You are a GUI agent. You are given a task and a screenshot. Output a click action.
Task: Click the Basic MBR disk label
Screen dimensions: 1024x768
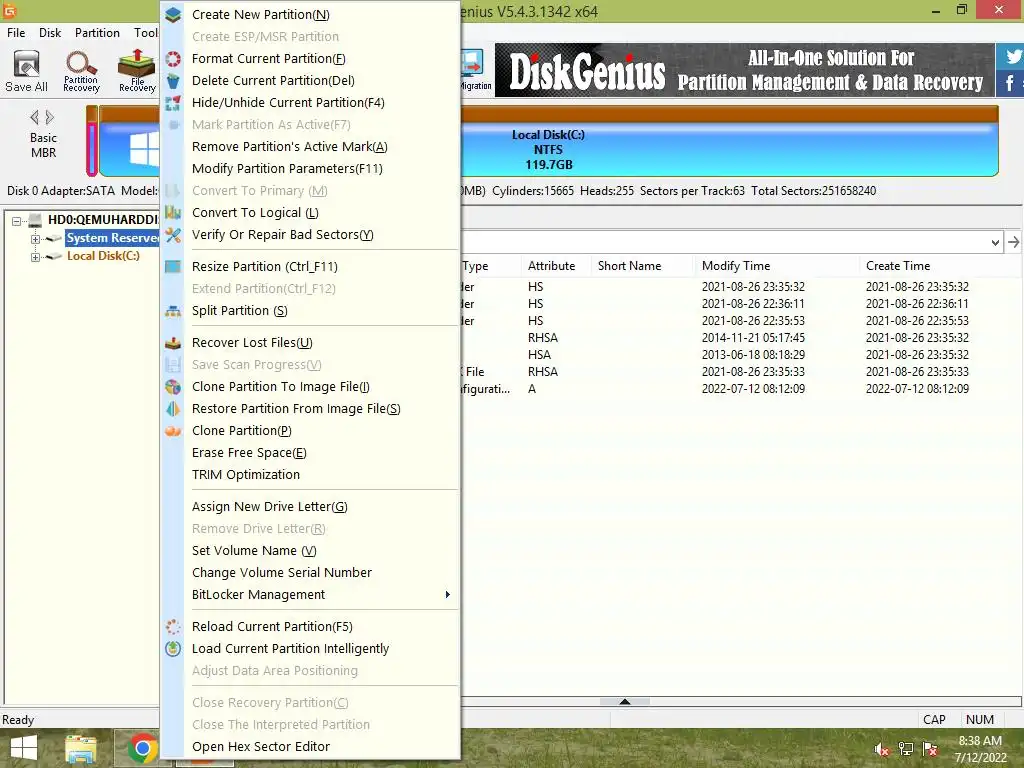(43, 145)
